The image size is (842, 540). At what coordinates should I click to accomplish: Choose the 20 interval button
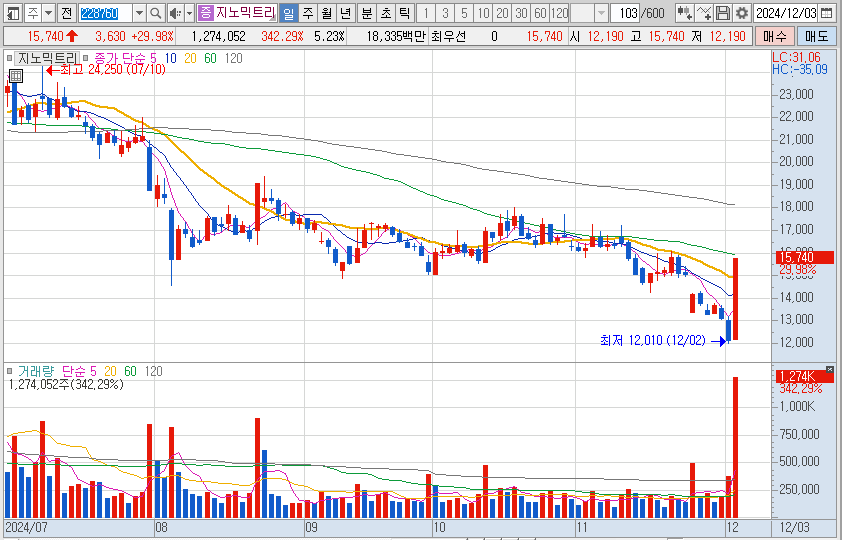pyautogui.click(x=503, y=12)
